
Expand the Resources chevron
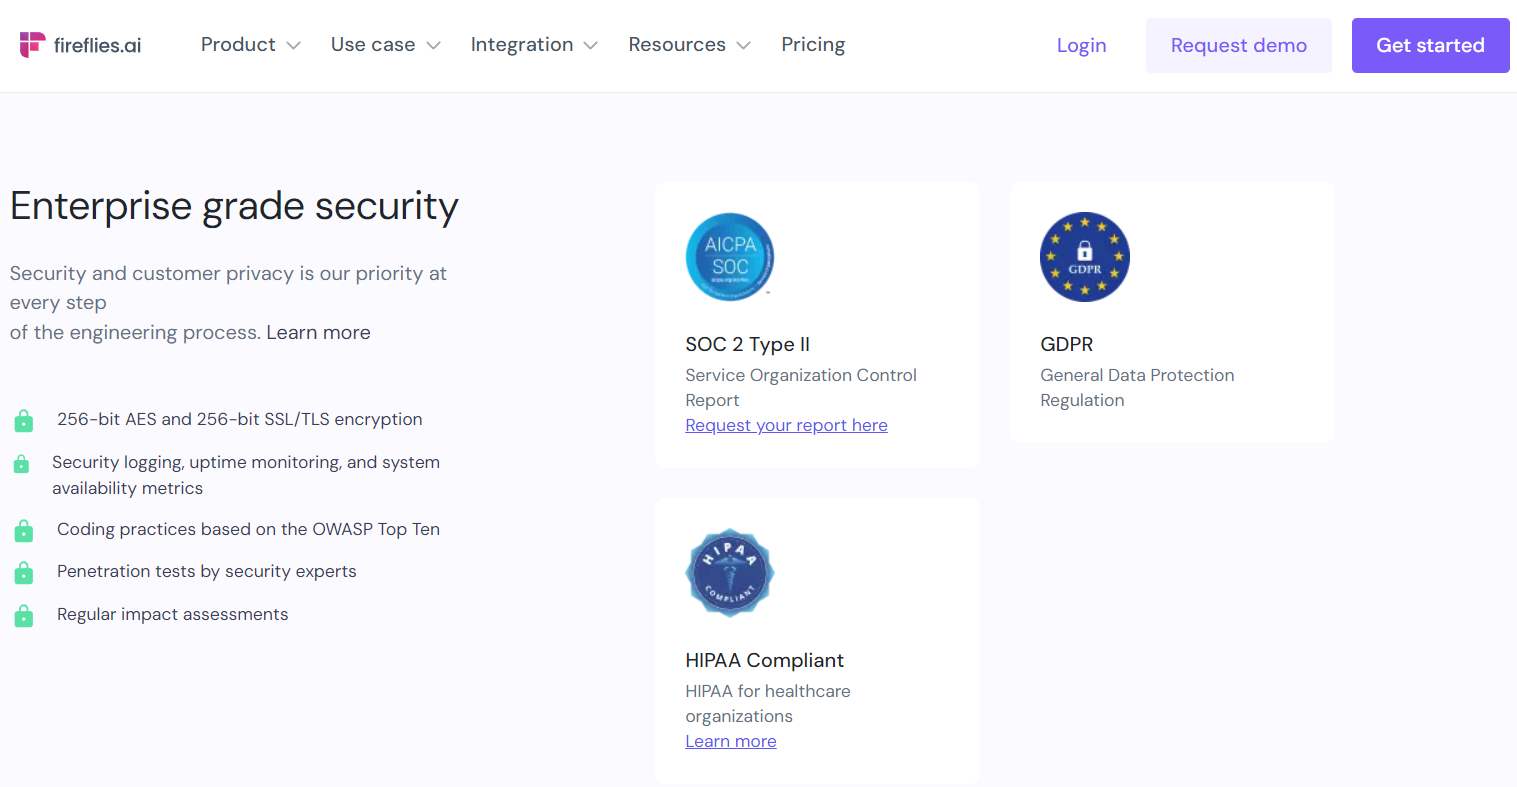743,46
